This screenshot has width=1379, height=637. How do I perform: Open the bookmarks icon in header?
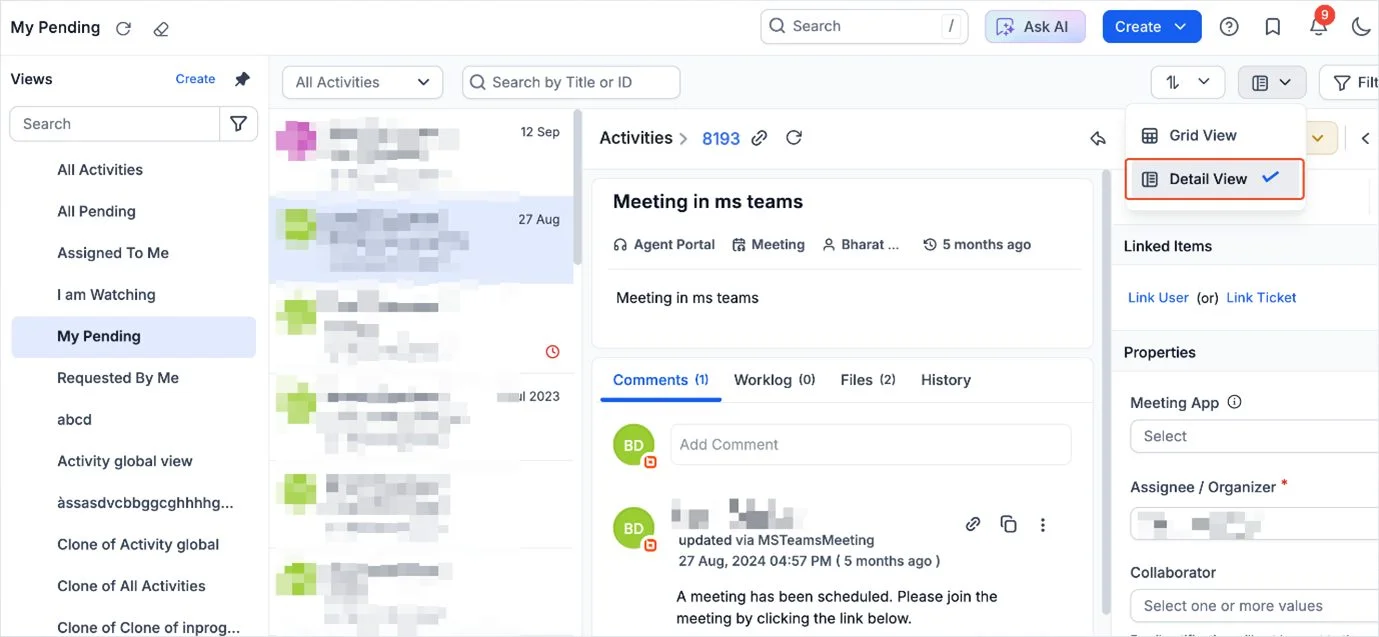1273,27
